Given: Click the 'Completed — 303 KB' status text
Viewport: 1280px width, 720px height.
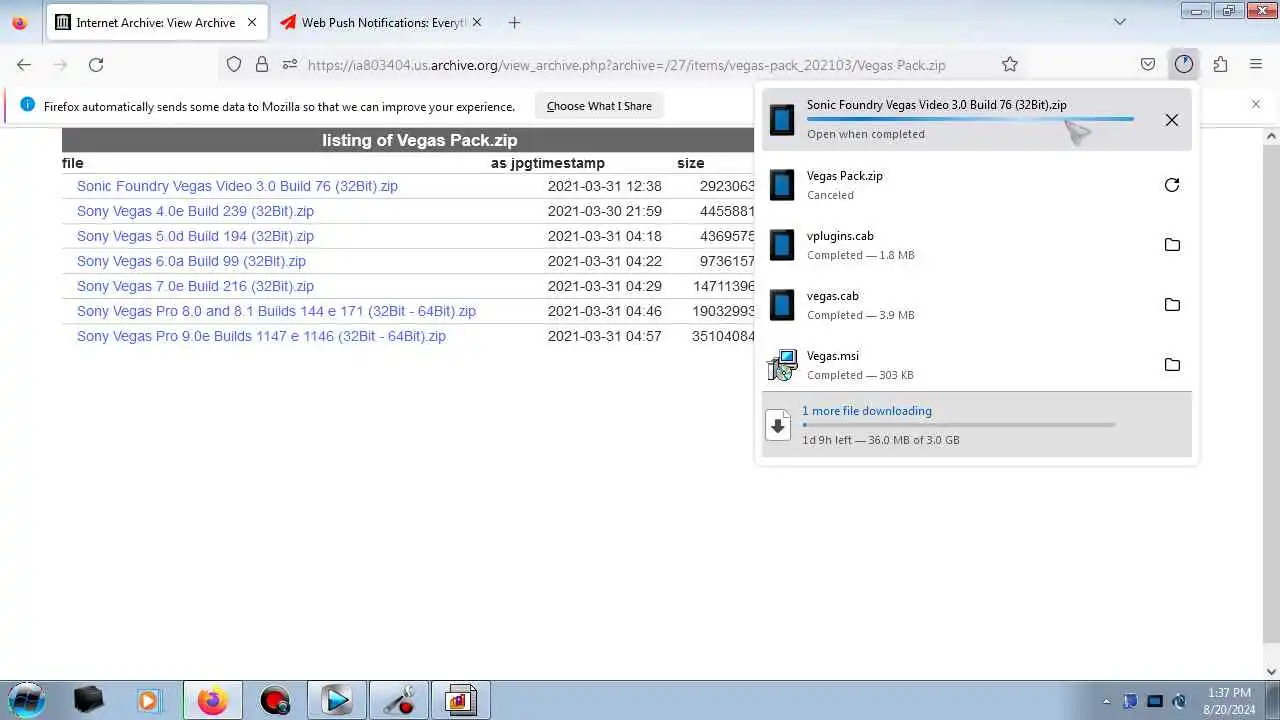Looking at the screenshot, I should pos(860,375).
